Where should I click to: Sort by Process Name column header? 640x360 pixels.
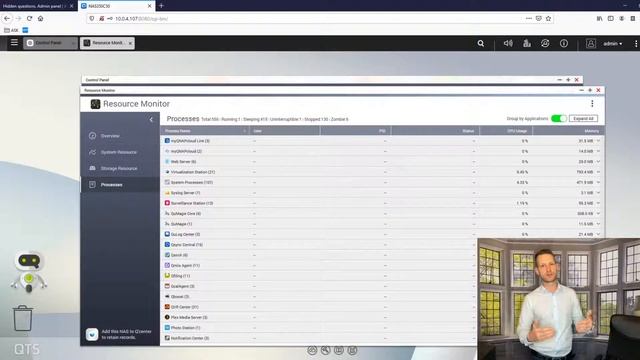coord(205,131)
